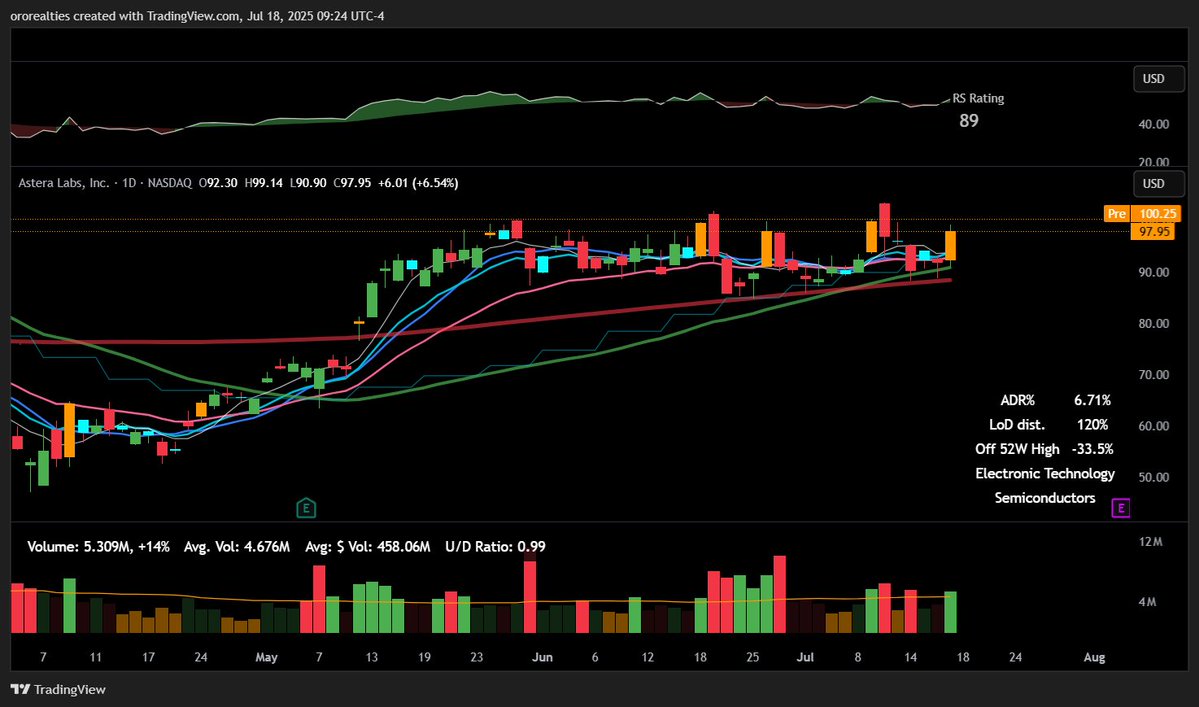Screen dimensions: 1199x707
Task: Click the 4M volume axis label
Action: tap(1147, 602)
